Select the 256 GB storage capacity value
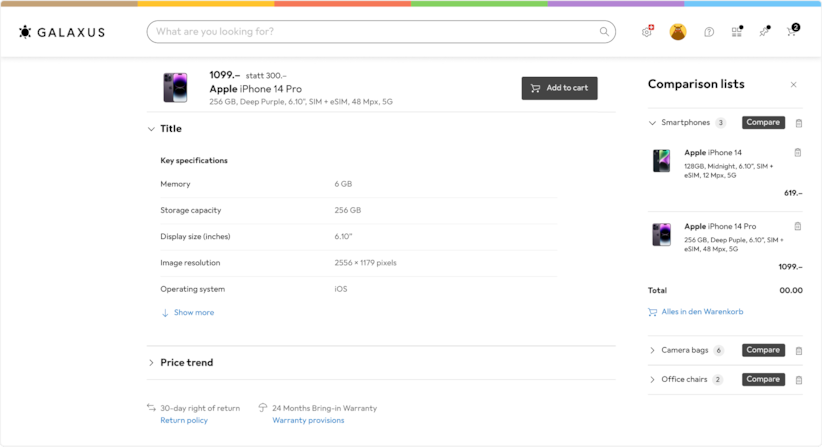Screen dimensions: 822x447 pyautogui.click(x=348, y=210)
